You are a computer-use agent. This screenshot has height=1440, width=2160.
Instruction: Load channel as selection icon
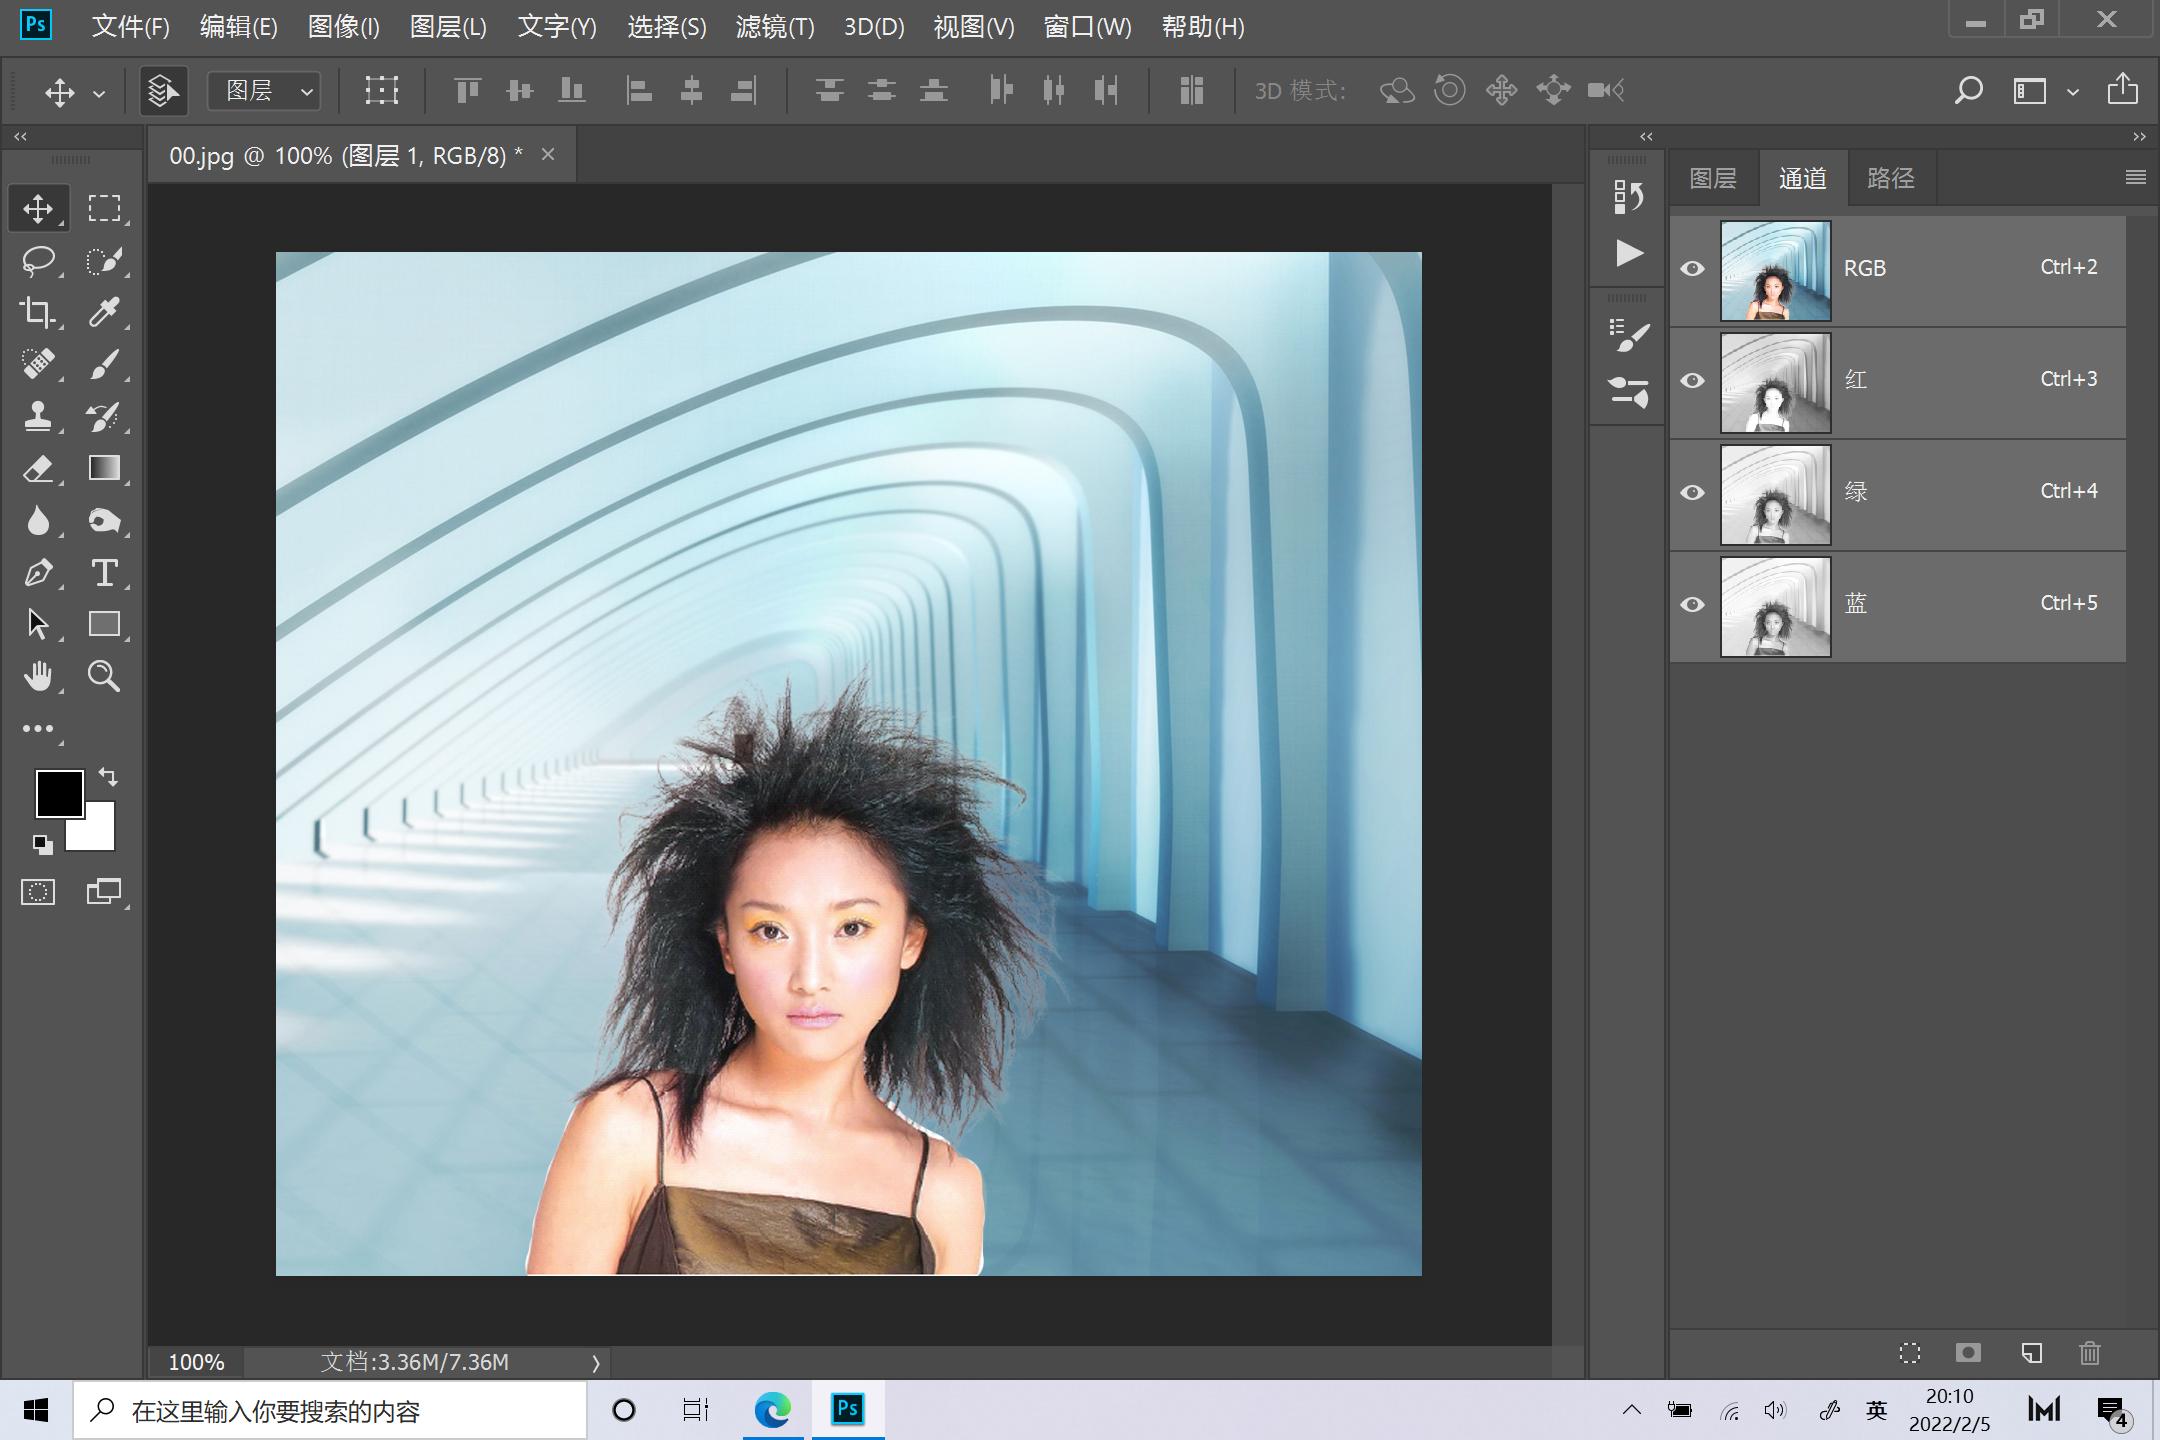click(1910, 1353)
